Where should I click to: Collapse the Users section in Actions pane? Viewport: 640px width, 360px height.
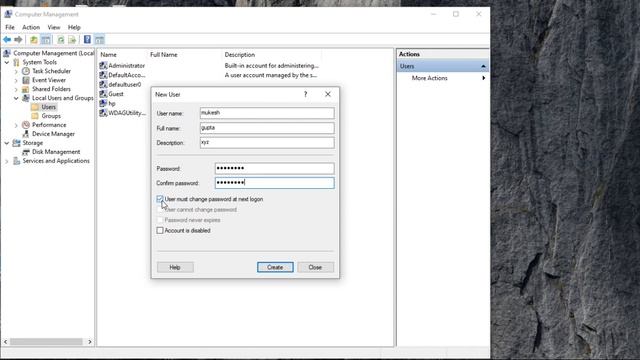(x=483, y=66)
